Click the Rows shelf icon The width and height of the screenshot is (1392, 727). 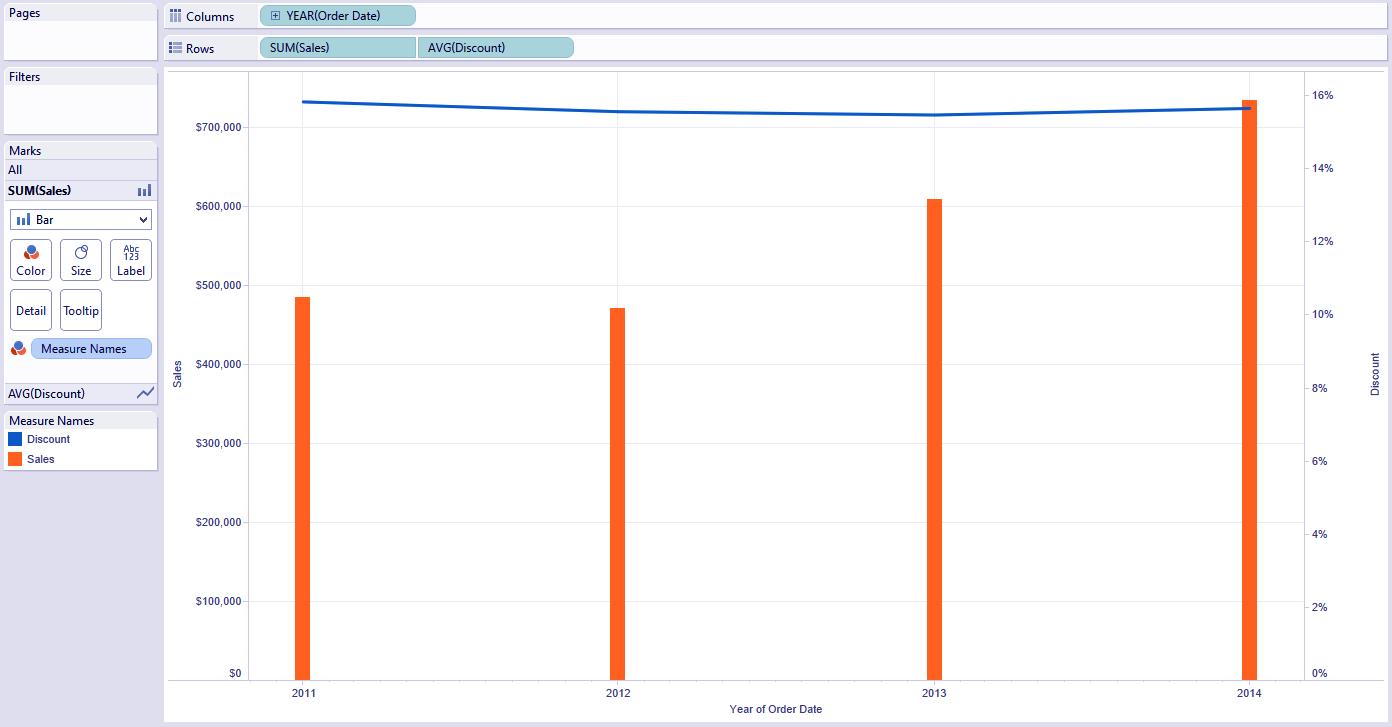pos(176,47)
